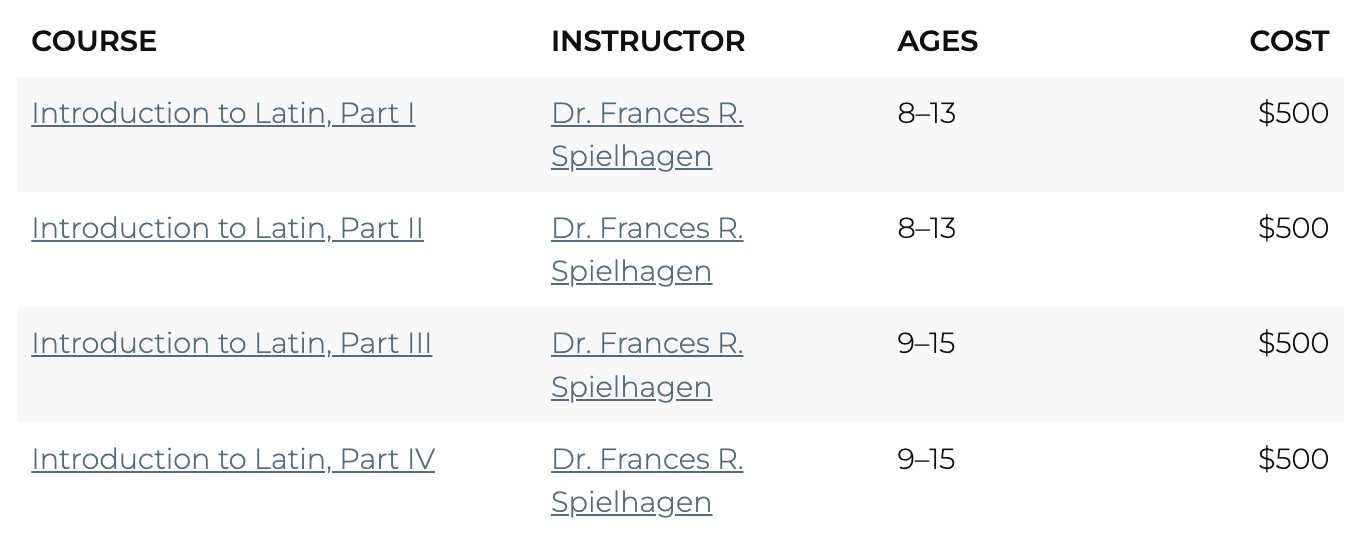Click the 9–15 ages cell for Part III
The image size is (1358, 540).
point(926,344)
